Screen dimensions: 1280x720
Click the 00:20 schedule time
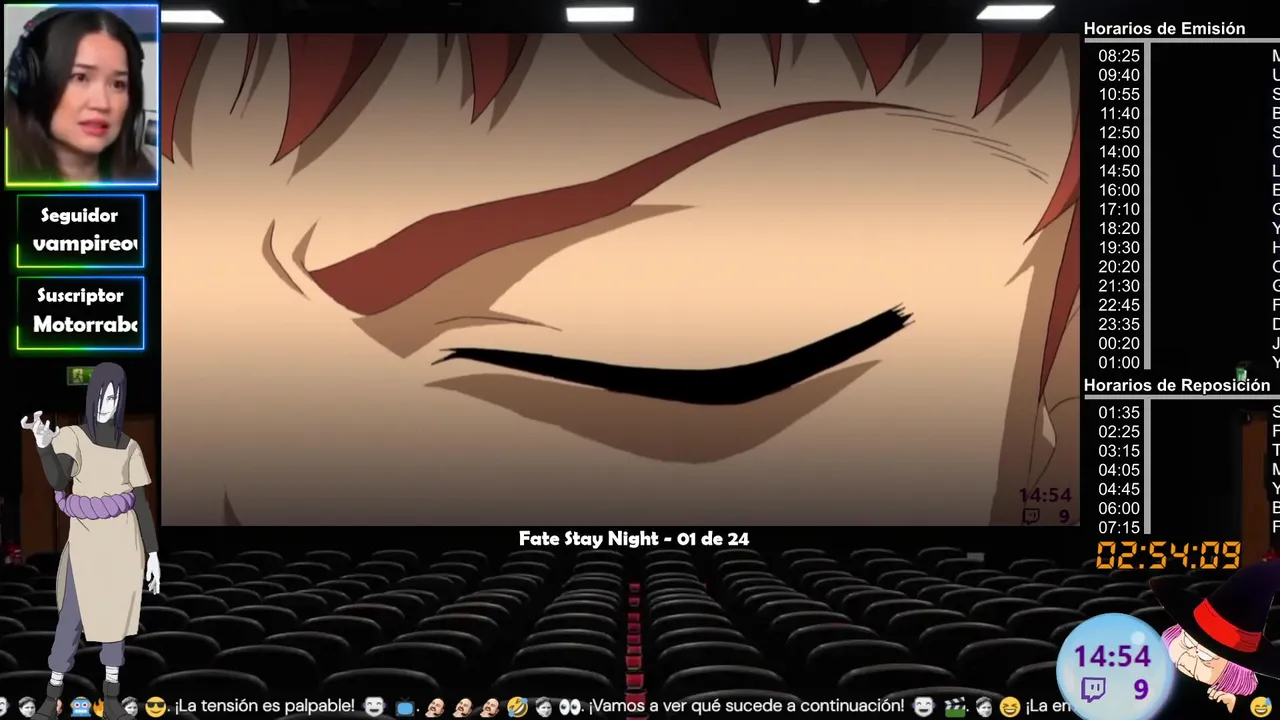pyautogui.click(x=1119, y=343)
